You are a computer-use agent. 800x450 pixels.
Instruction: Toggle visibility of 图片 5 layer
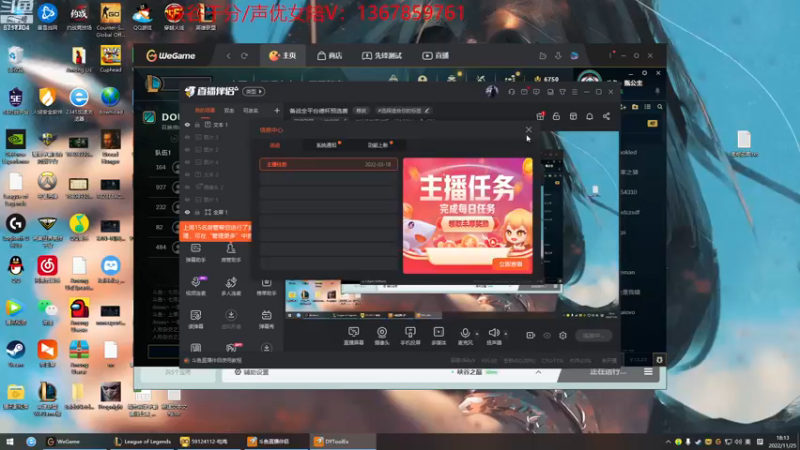[187, 199]
